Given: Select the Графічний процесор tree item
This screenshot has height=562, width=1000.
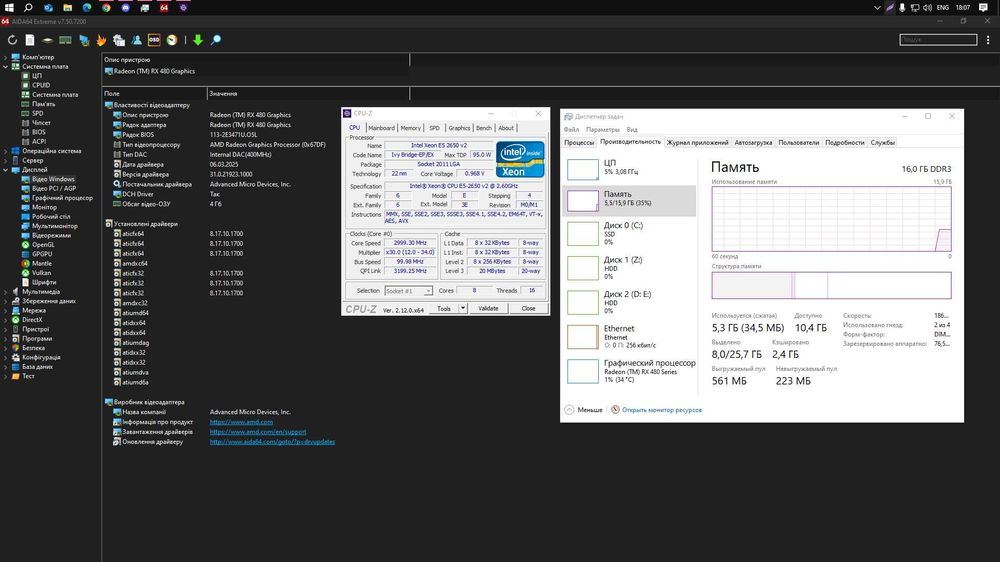Looking at the screenshot, I should [62, 198].
